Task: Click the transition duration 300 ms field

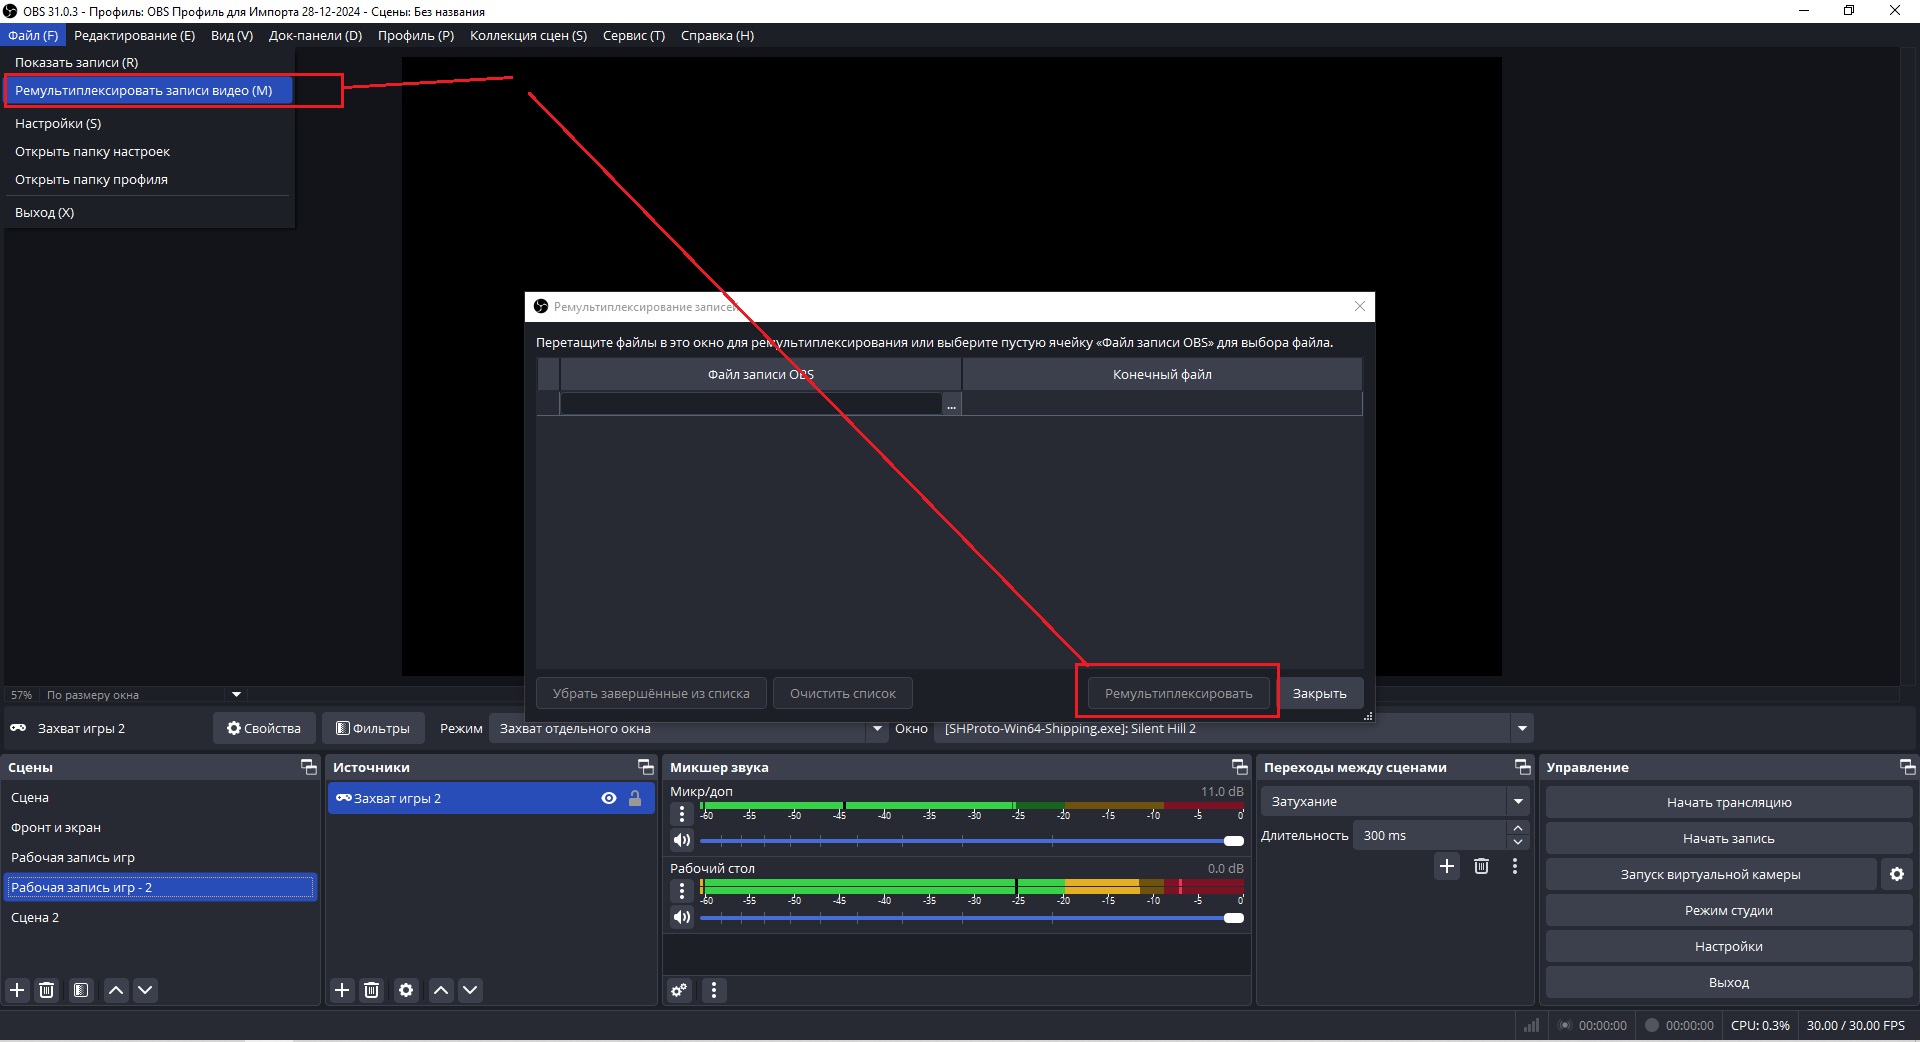Action: [x=1429, y=835]
